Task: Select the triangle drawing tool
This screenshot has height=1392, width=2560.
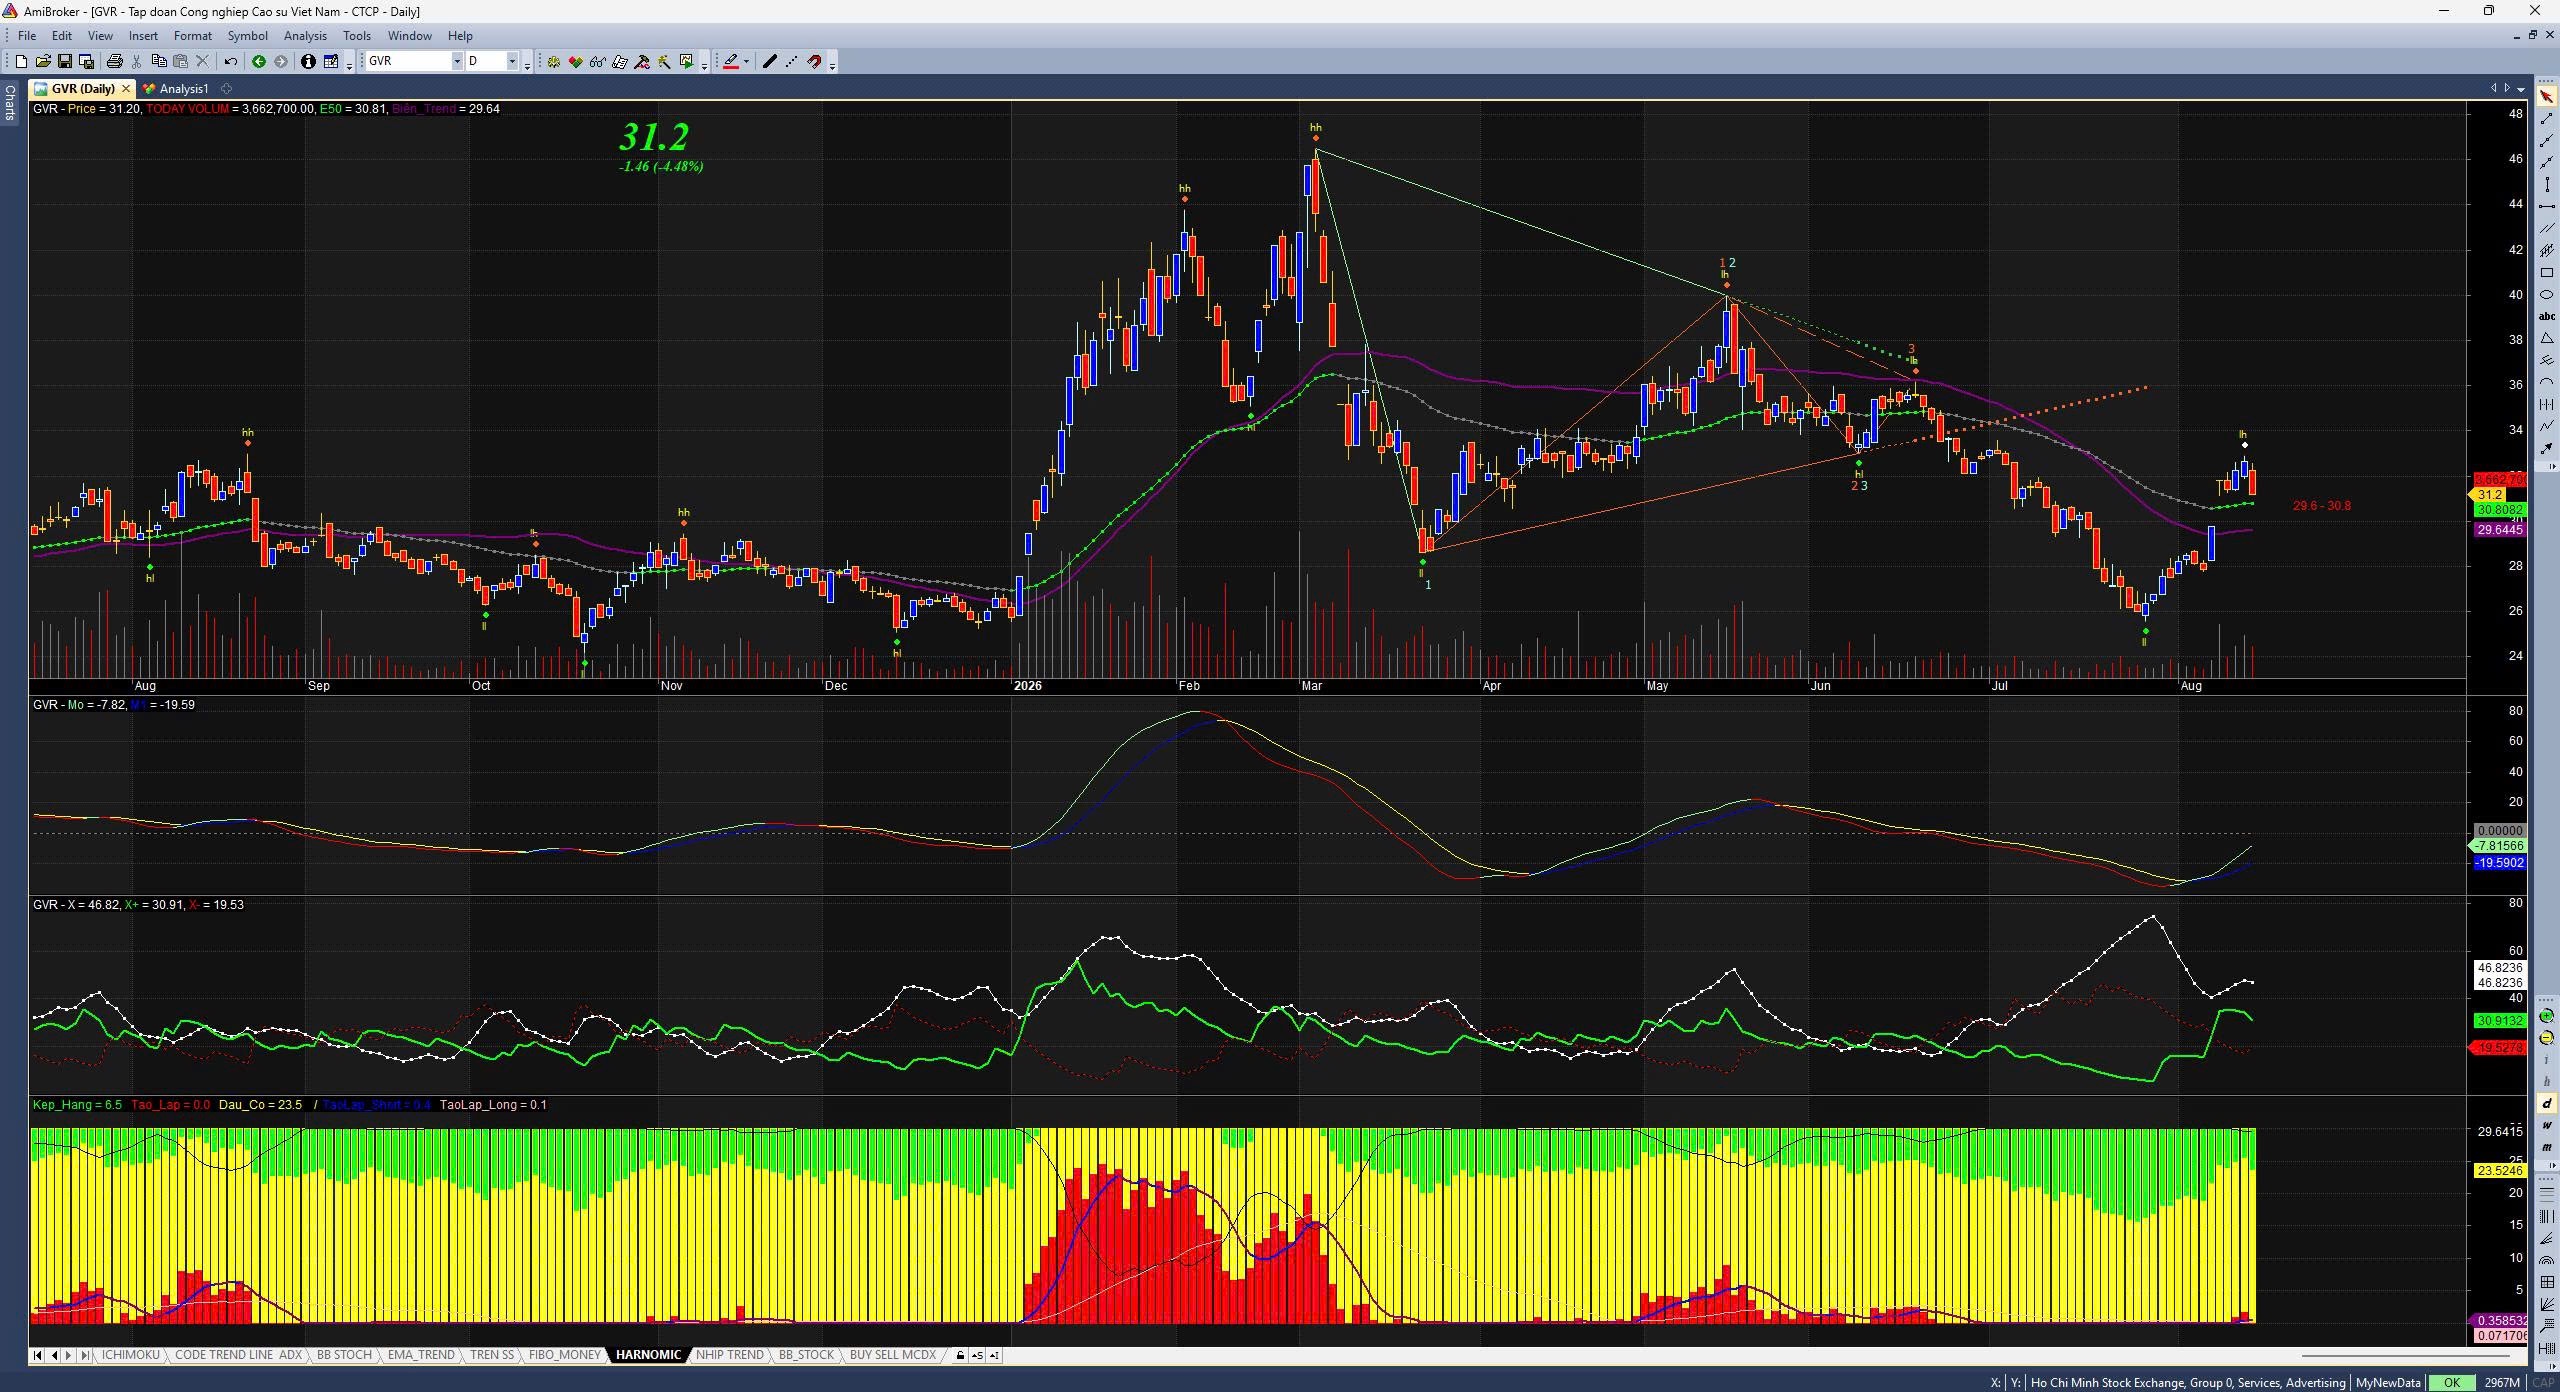Action: (x=2546, y=339)
